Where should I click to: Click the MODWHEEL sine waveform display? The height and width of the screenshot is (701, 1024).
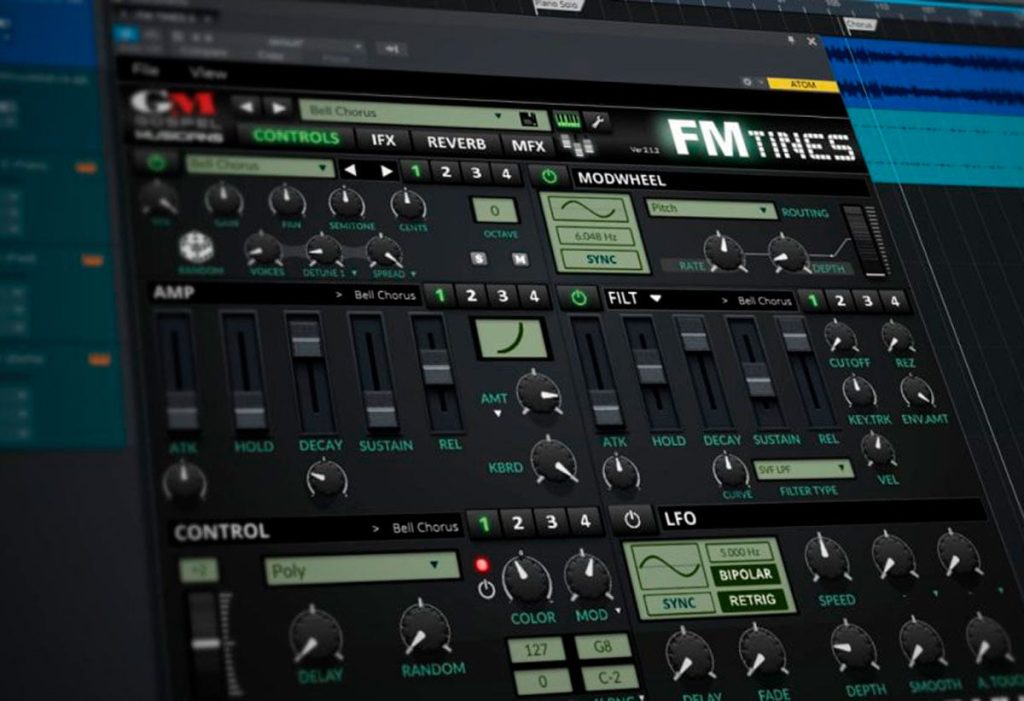click(589, 210)
